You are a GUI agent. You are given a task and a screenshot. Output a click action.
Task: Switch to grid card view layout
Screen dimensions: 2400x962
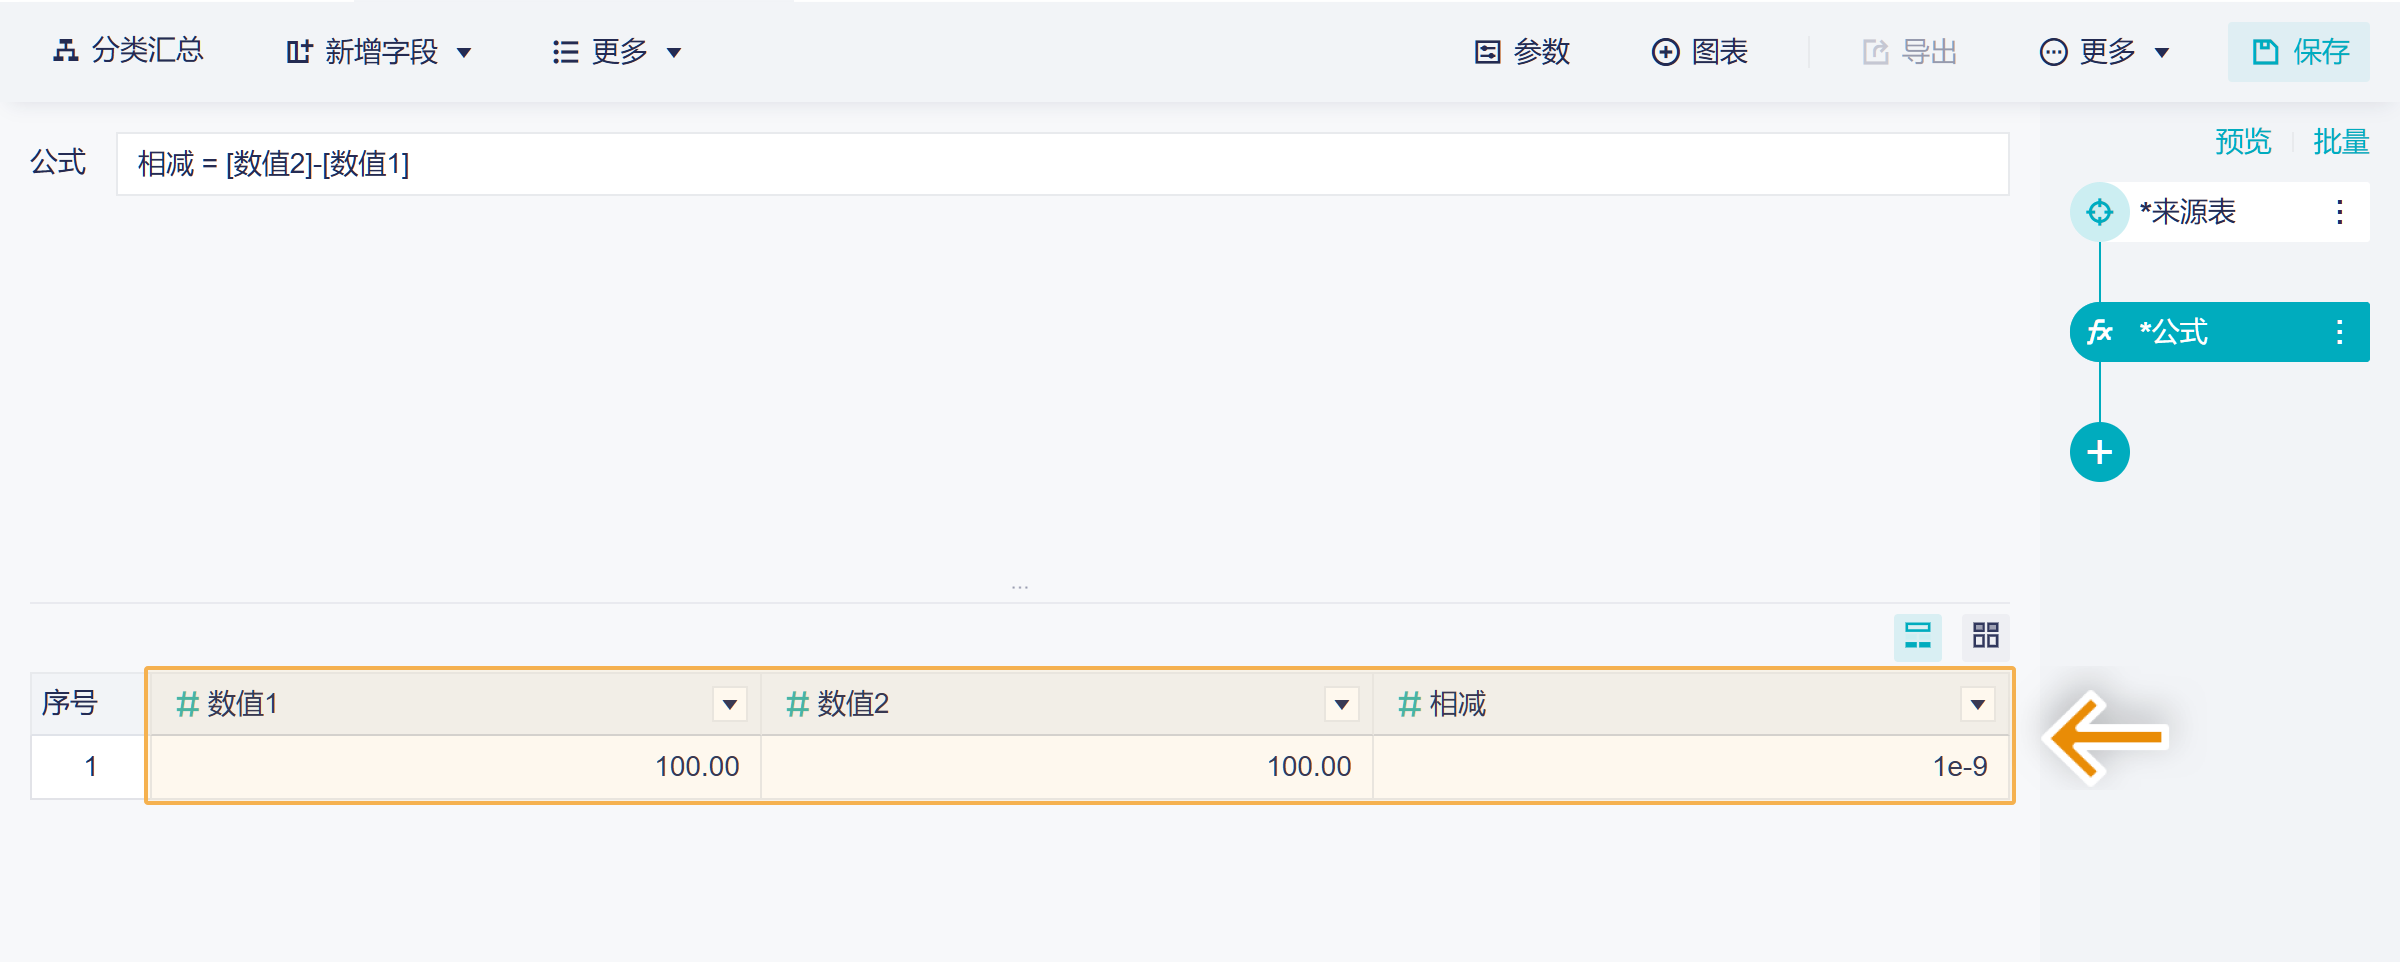(1985, 636)
